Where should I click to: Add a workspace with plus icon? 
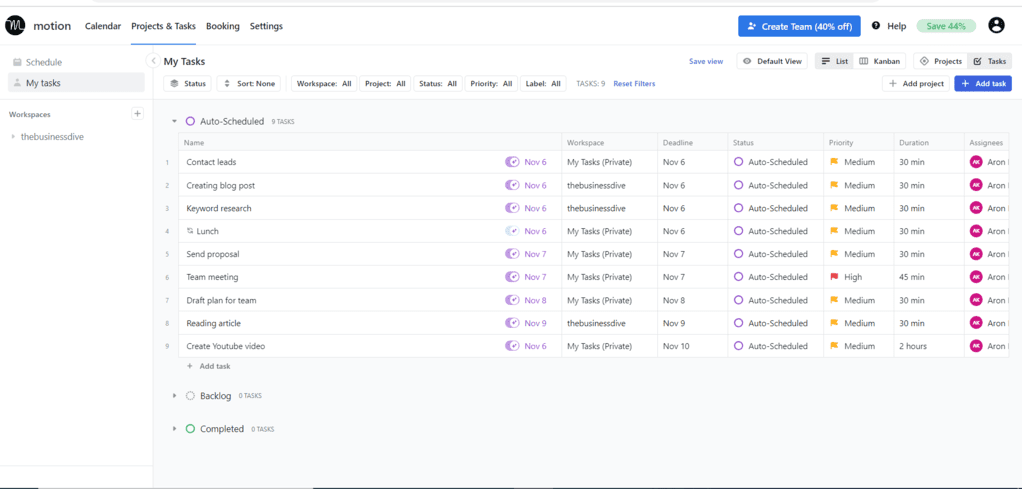coord(138,114)
